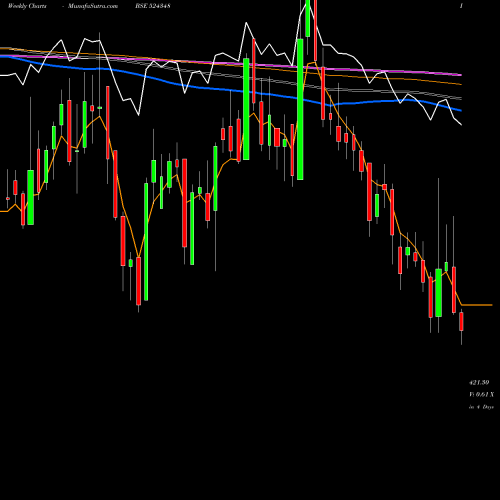
Task: Click the "in 4 Days" label
Action: coord(481,407)
